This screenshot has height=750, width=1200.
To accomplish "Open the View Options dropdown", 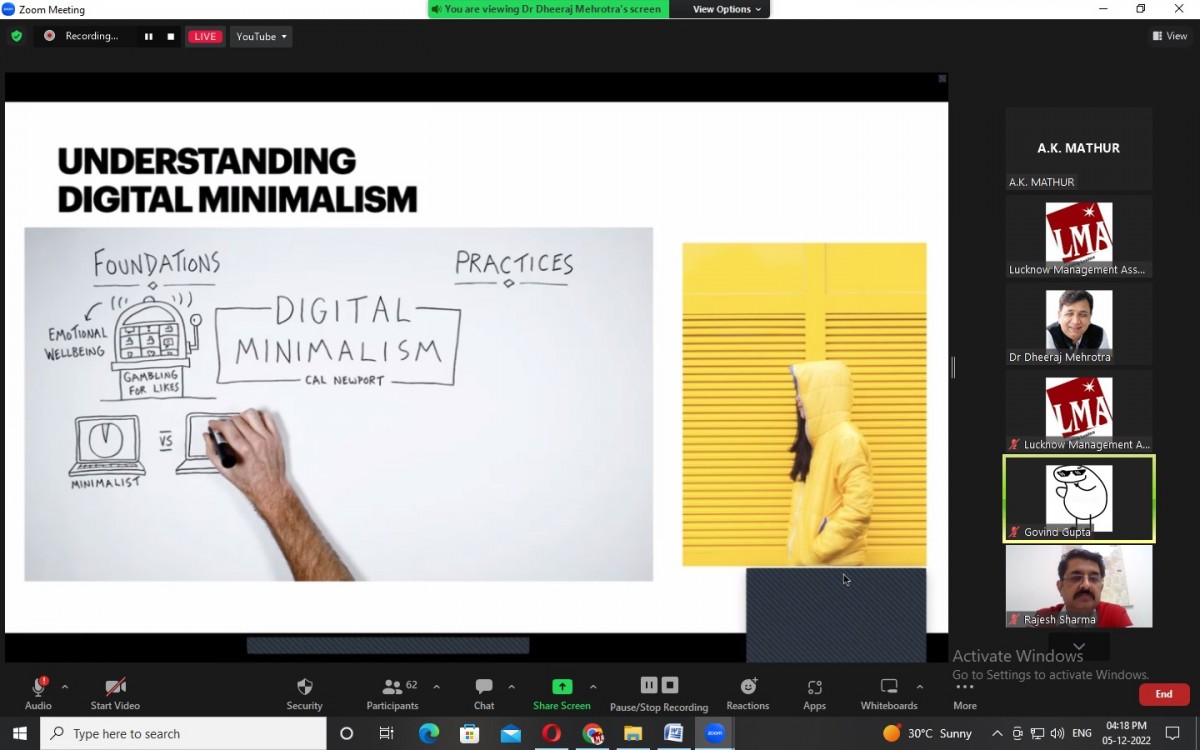I will [x=727, y=9].
